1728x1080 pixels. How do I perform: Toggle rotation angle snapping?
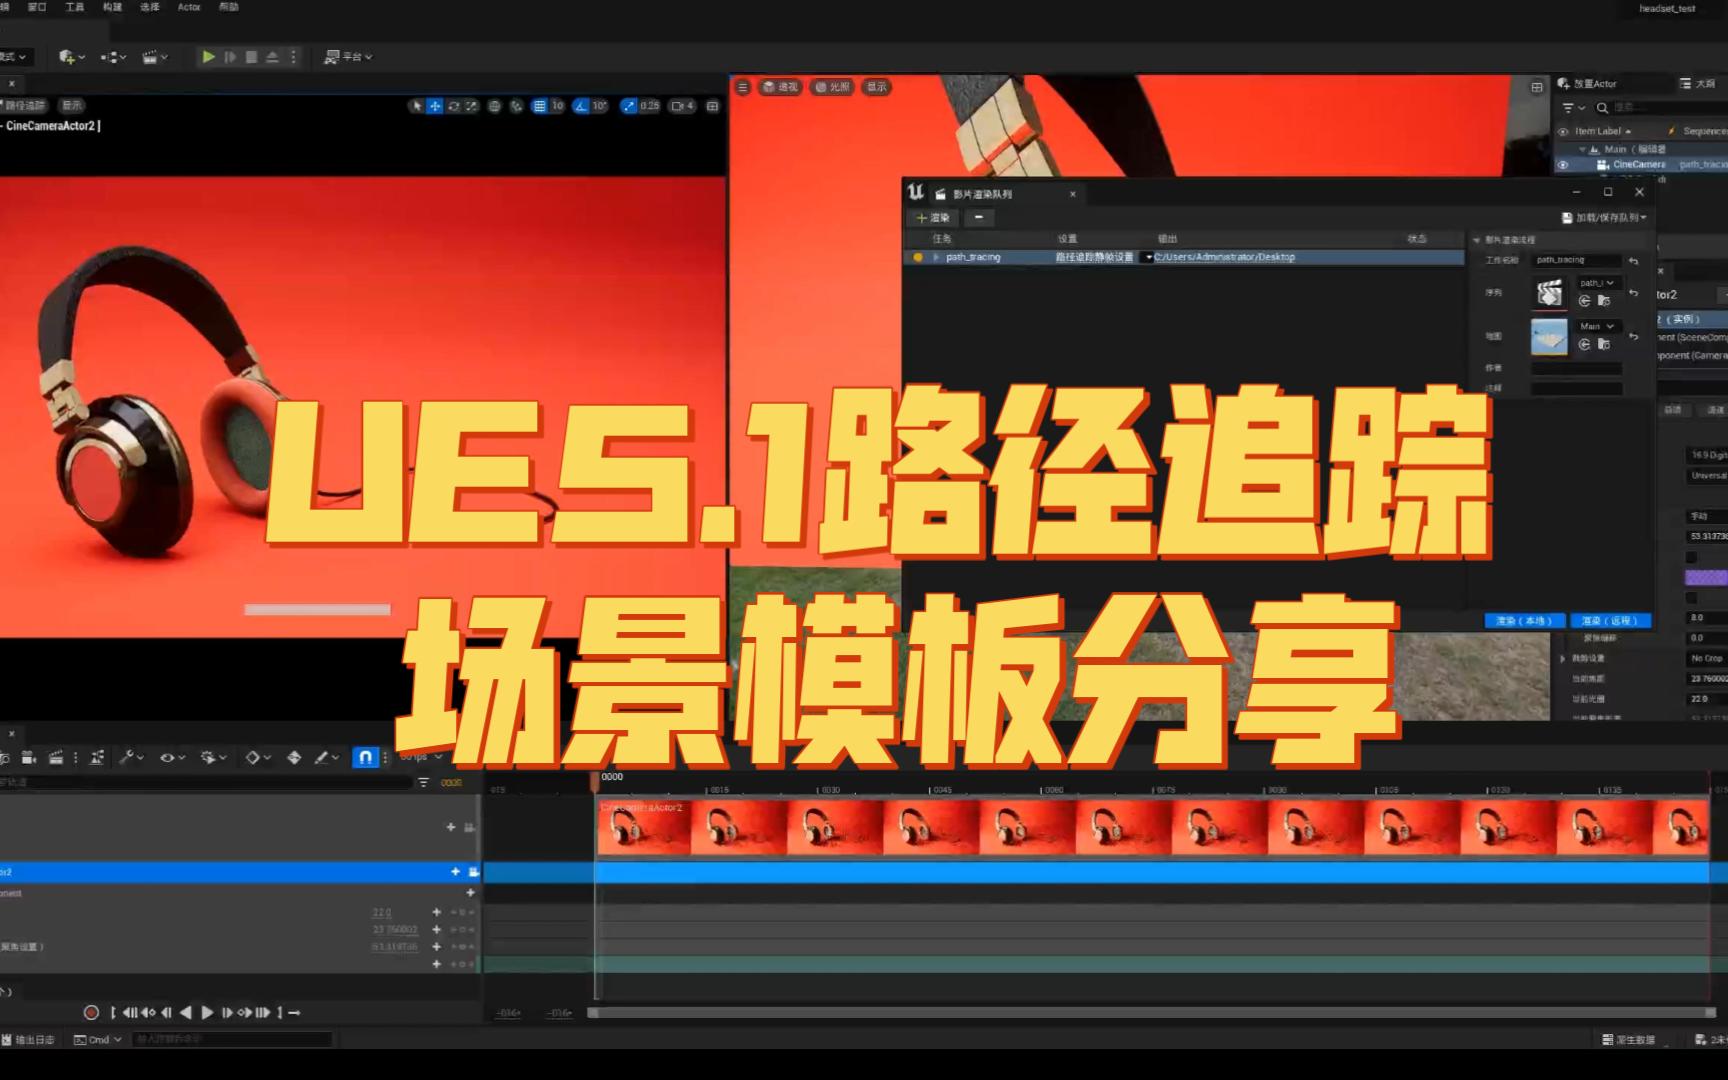[x=581, y=106]
